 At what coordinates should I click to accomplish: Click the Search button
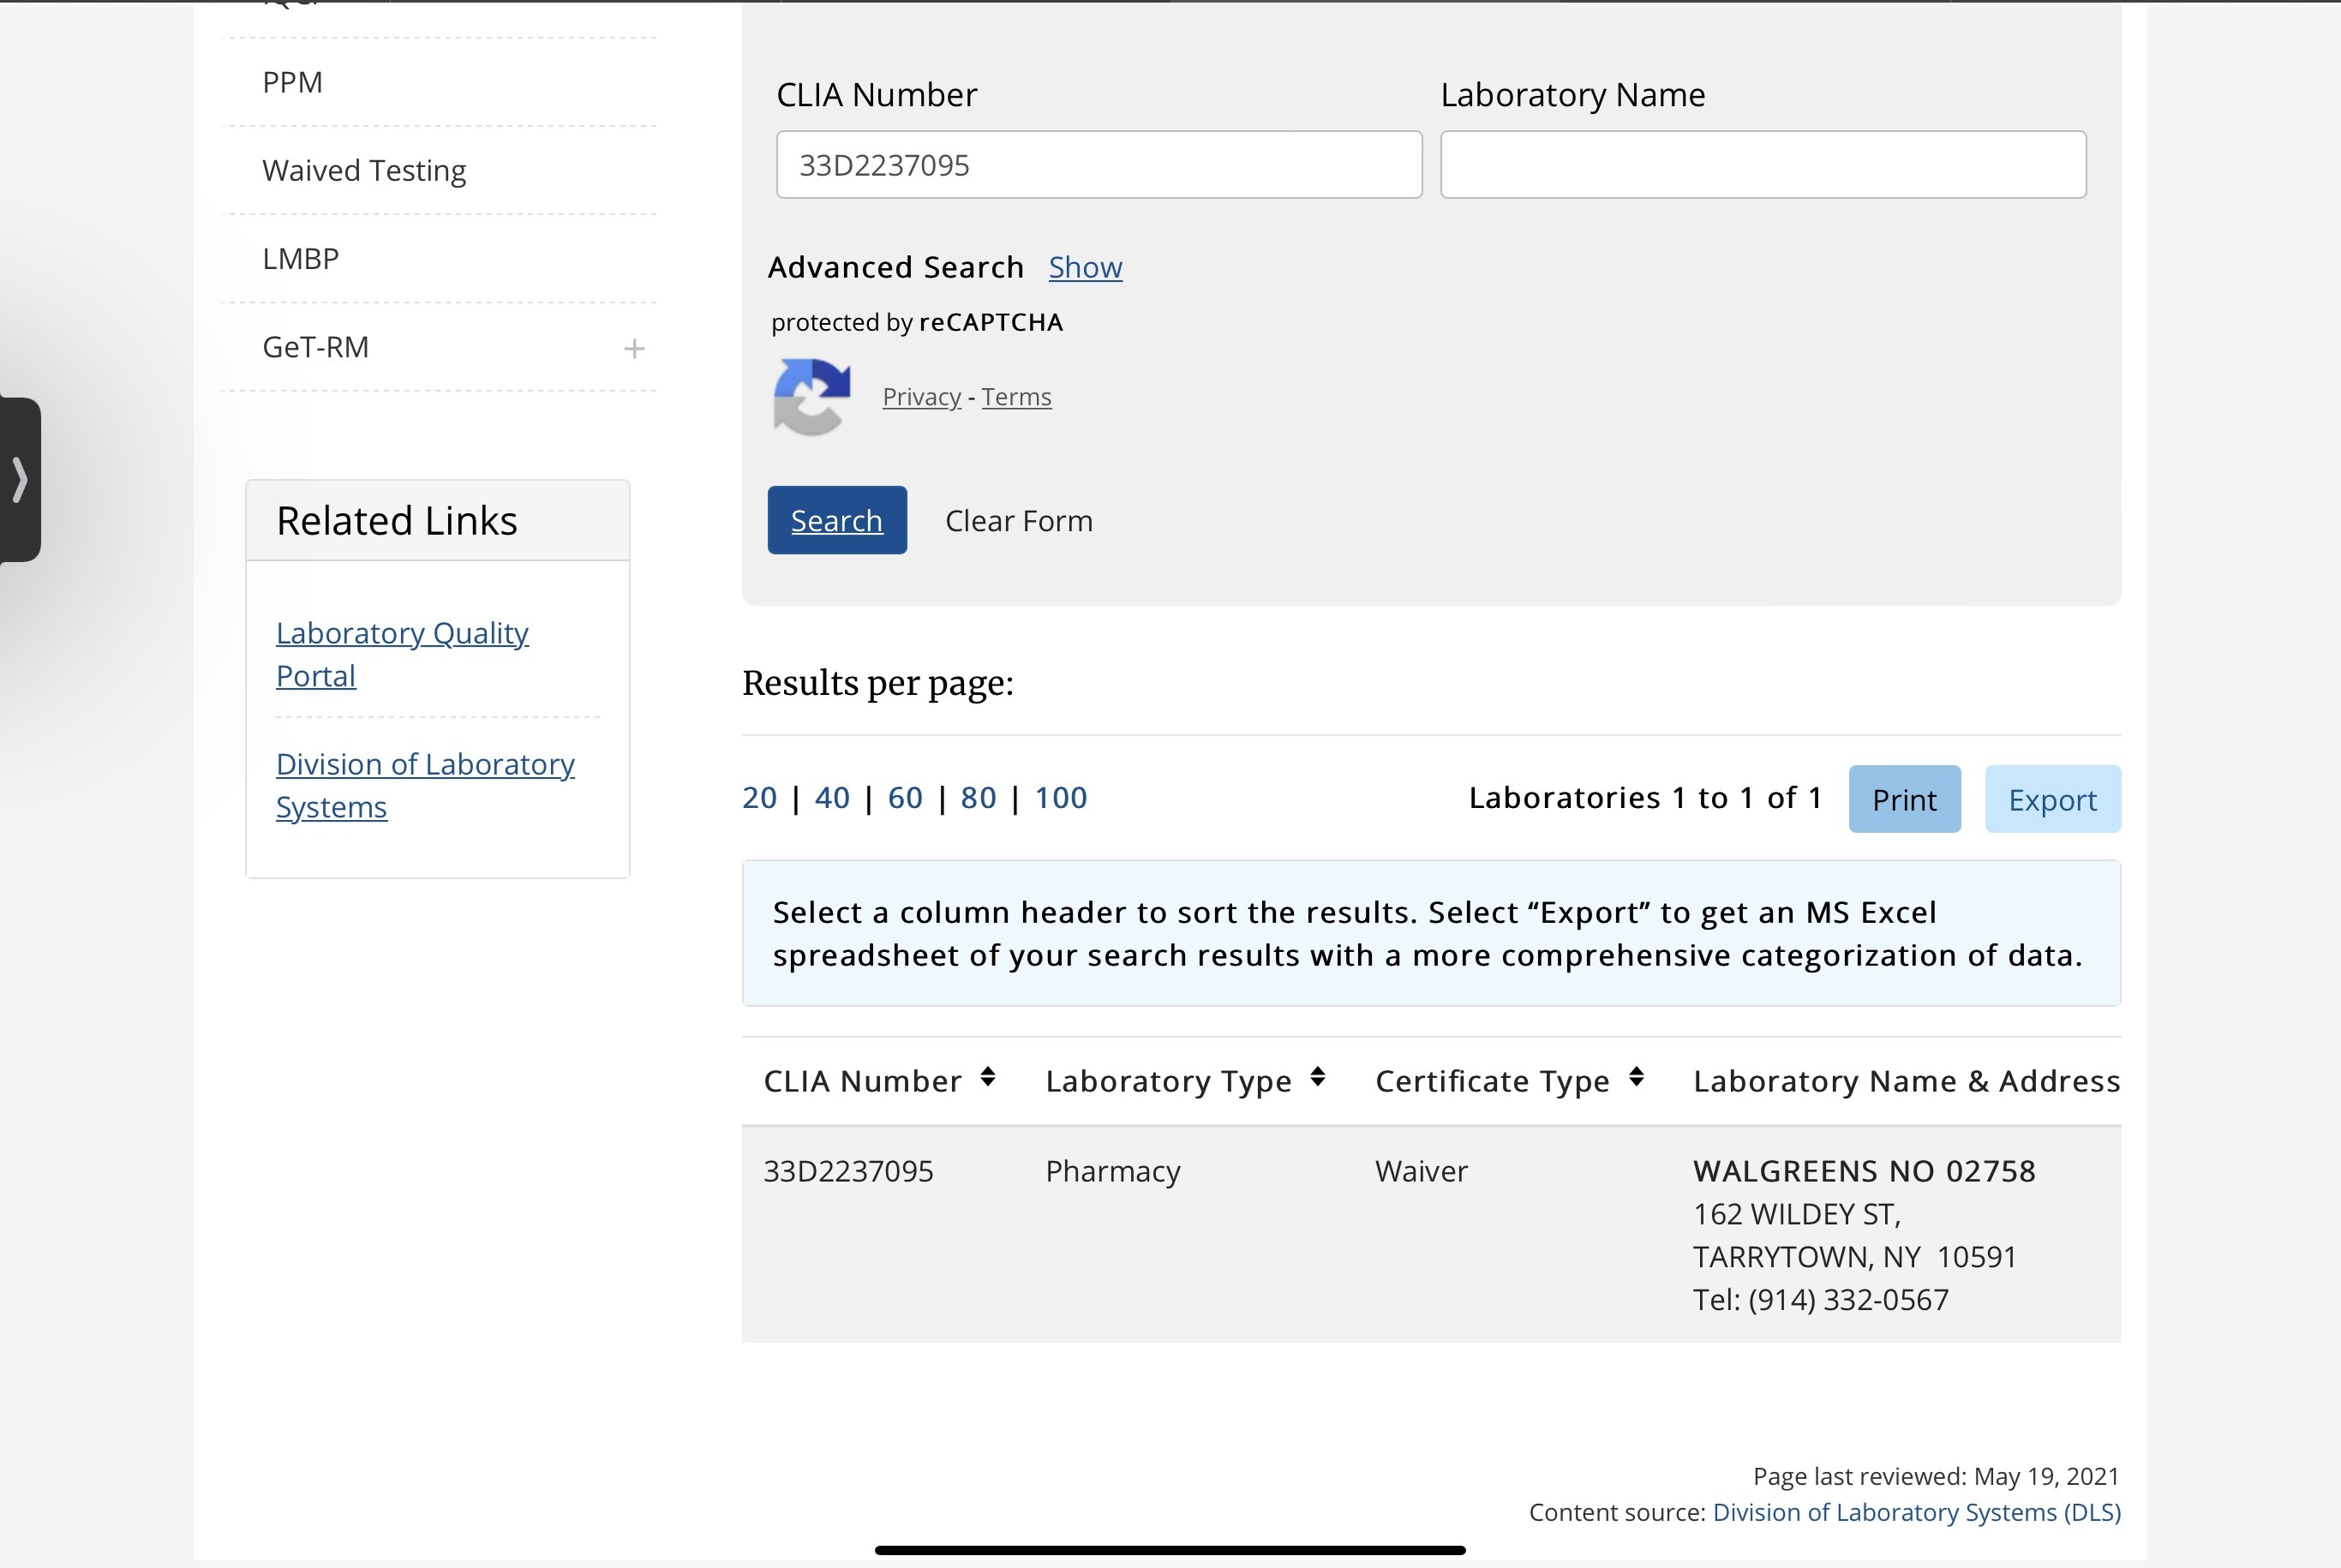point(837,520)
